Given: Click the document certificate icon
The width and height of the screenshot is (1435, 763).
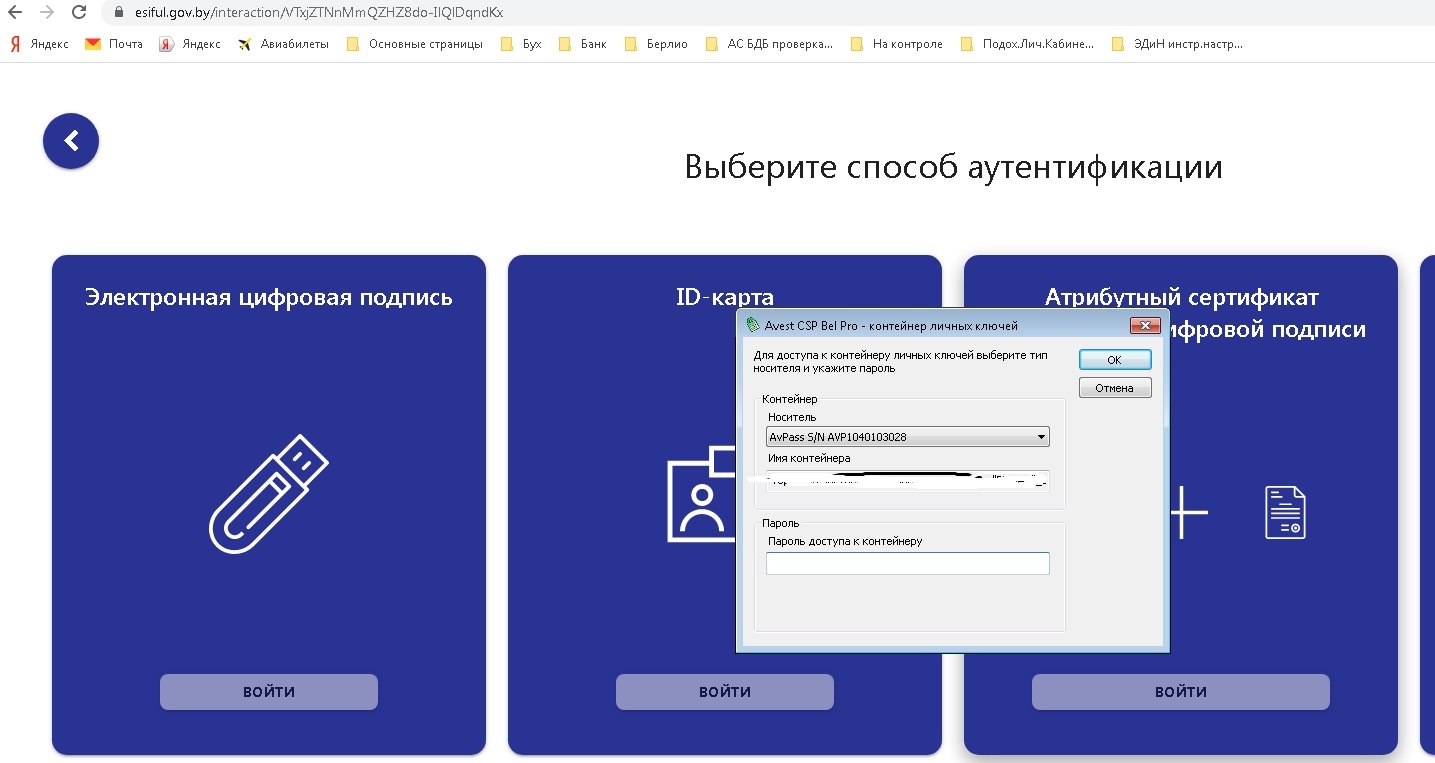Looking at the screenshot, I should tap(1284, 512).
